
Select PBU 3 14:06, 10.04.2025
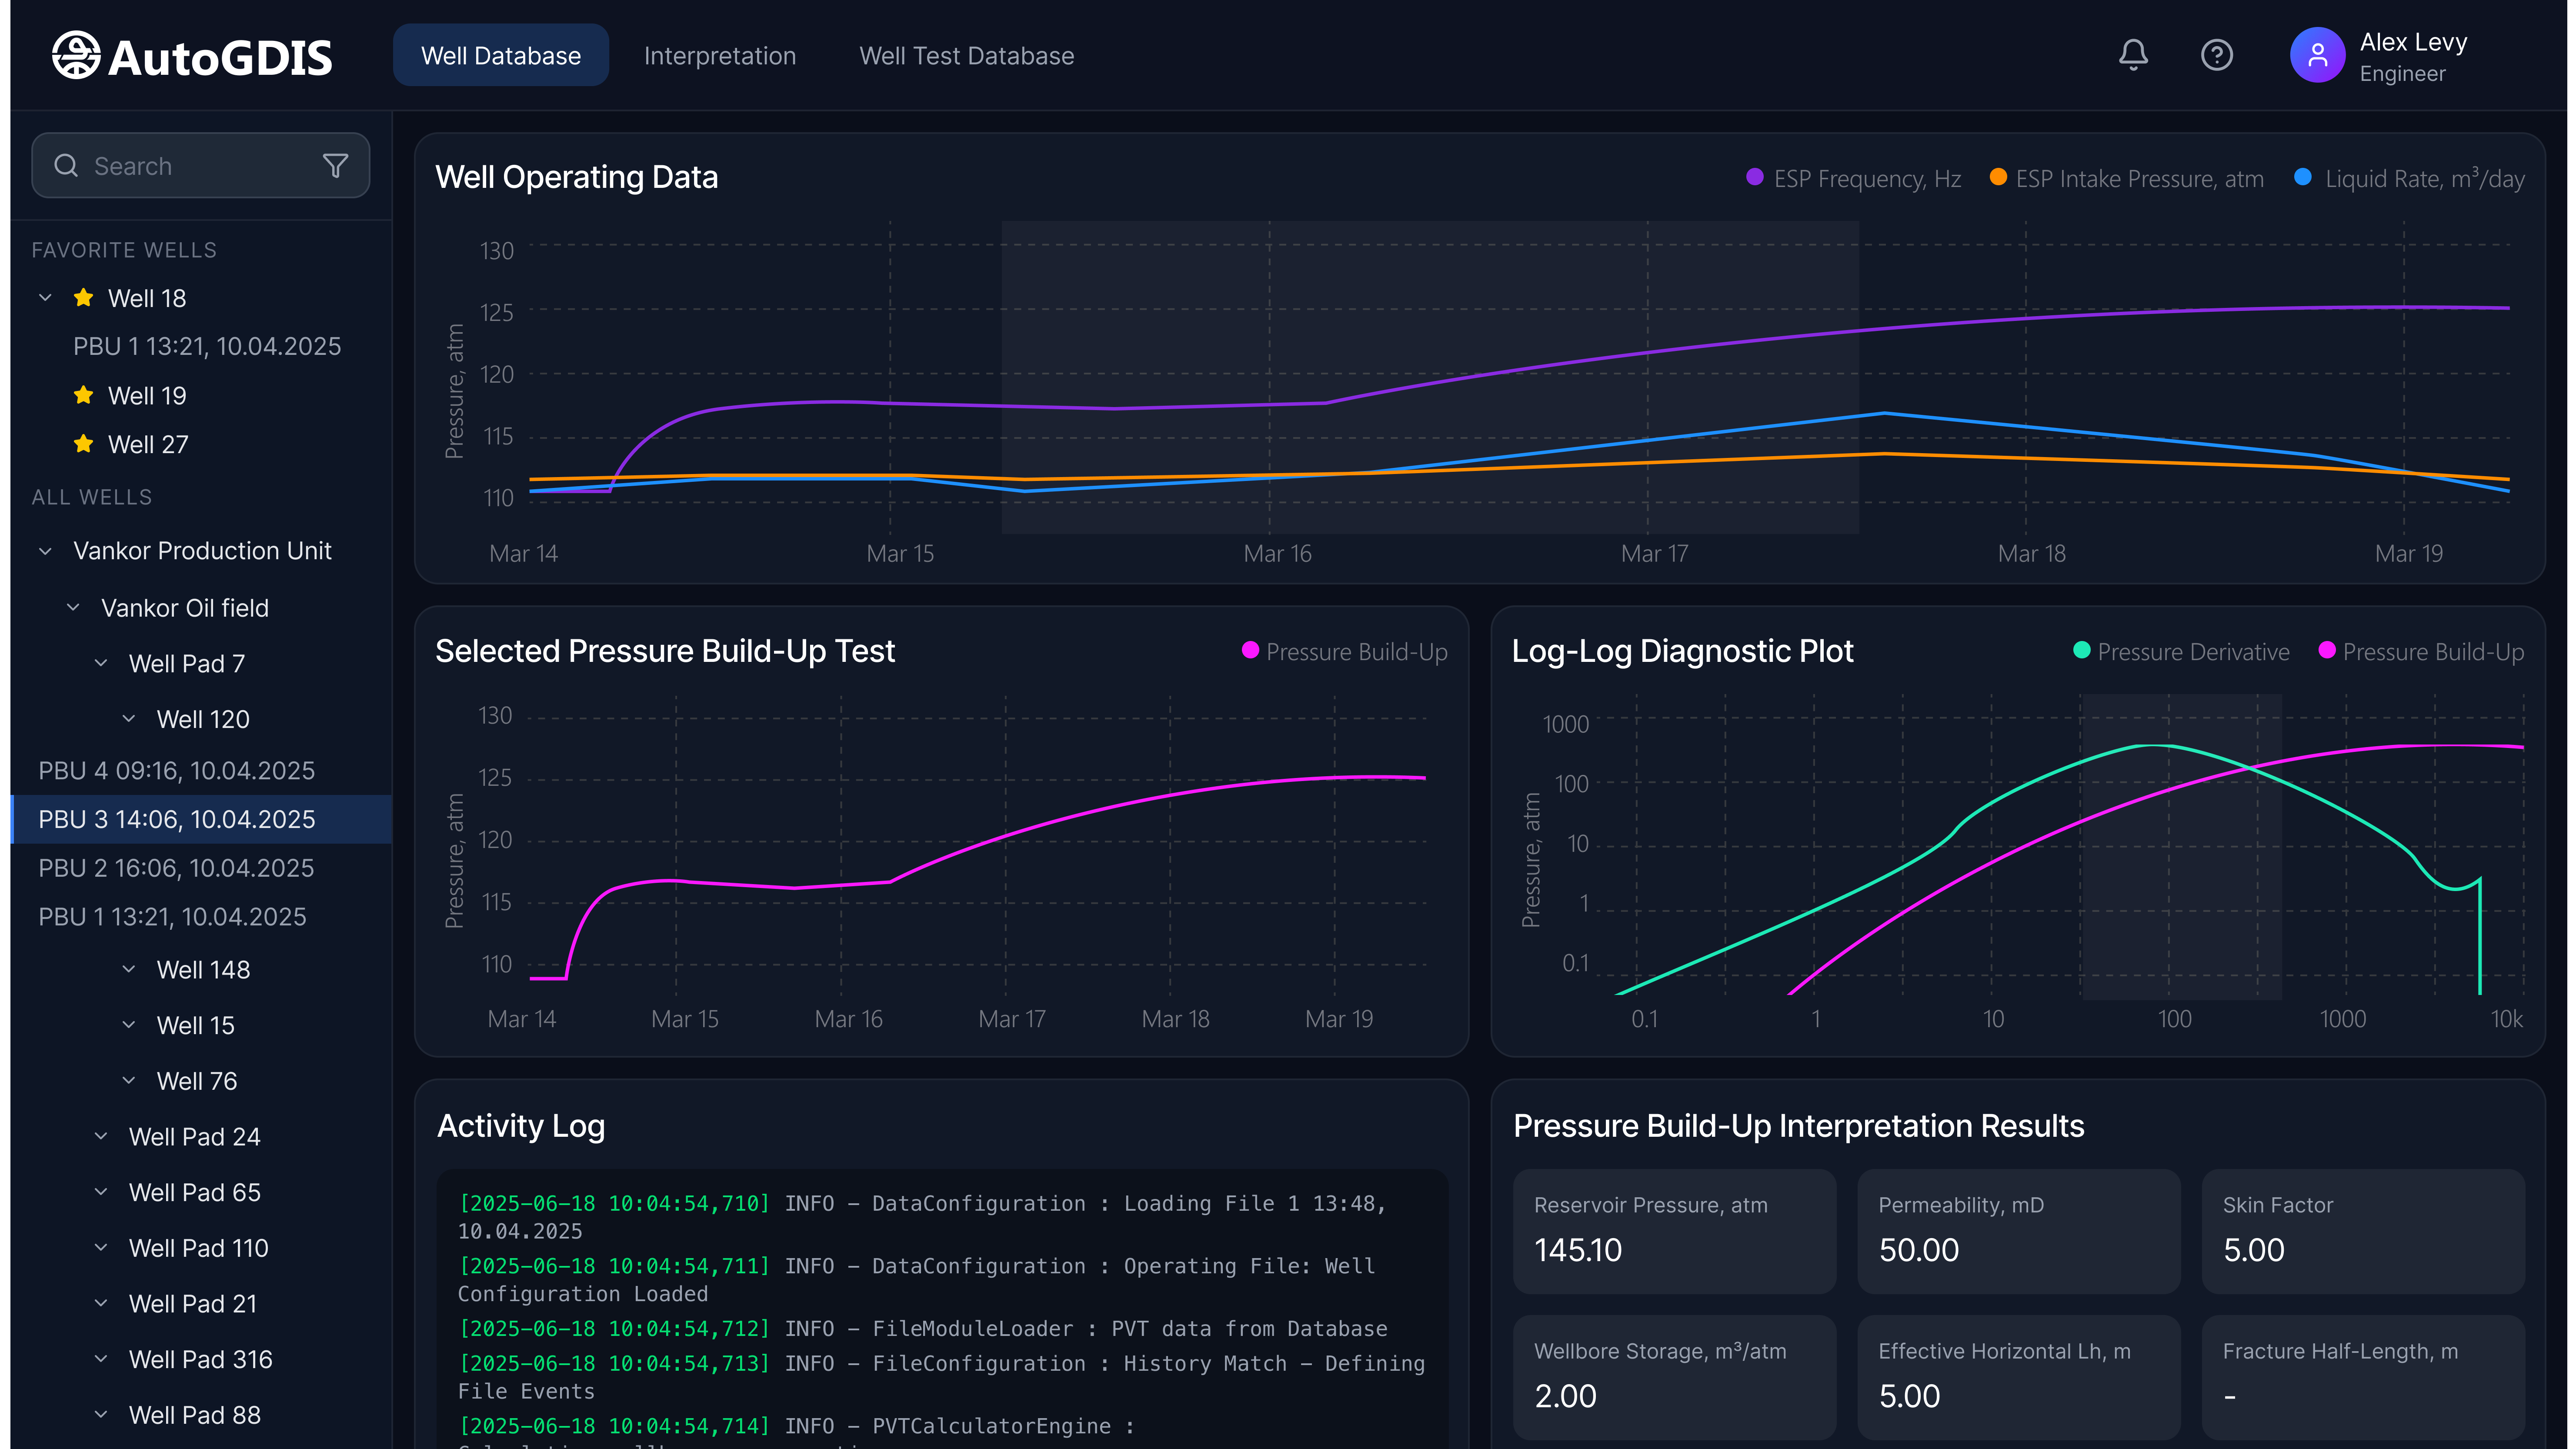pos(200,819)
